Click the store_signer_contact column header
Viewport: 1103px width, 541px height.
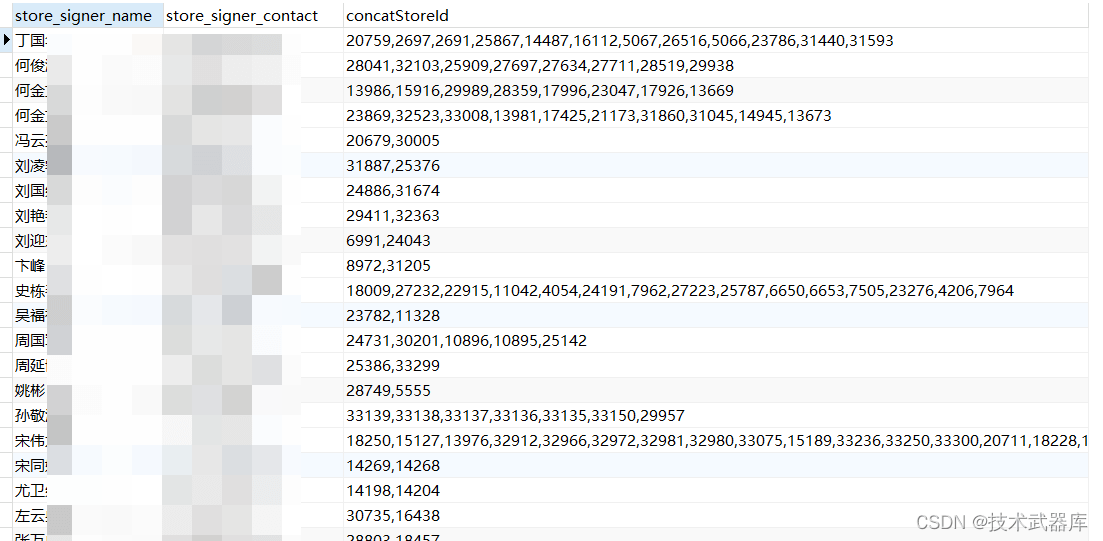(x=253, y=15)
